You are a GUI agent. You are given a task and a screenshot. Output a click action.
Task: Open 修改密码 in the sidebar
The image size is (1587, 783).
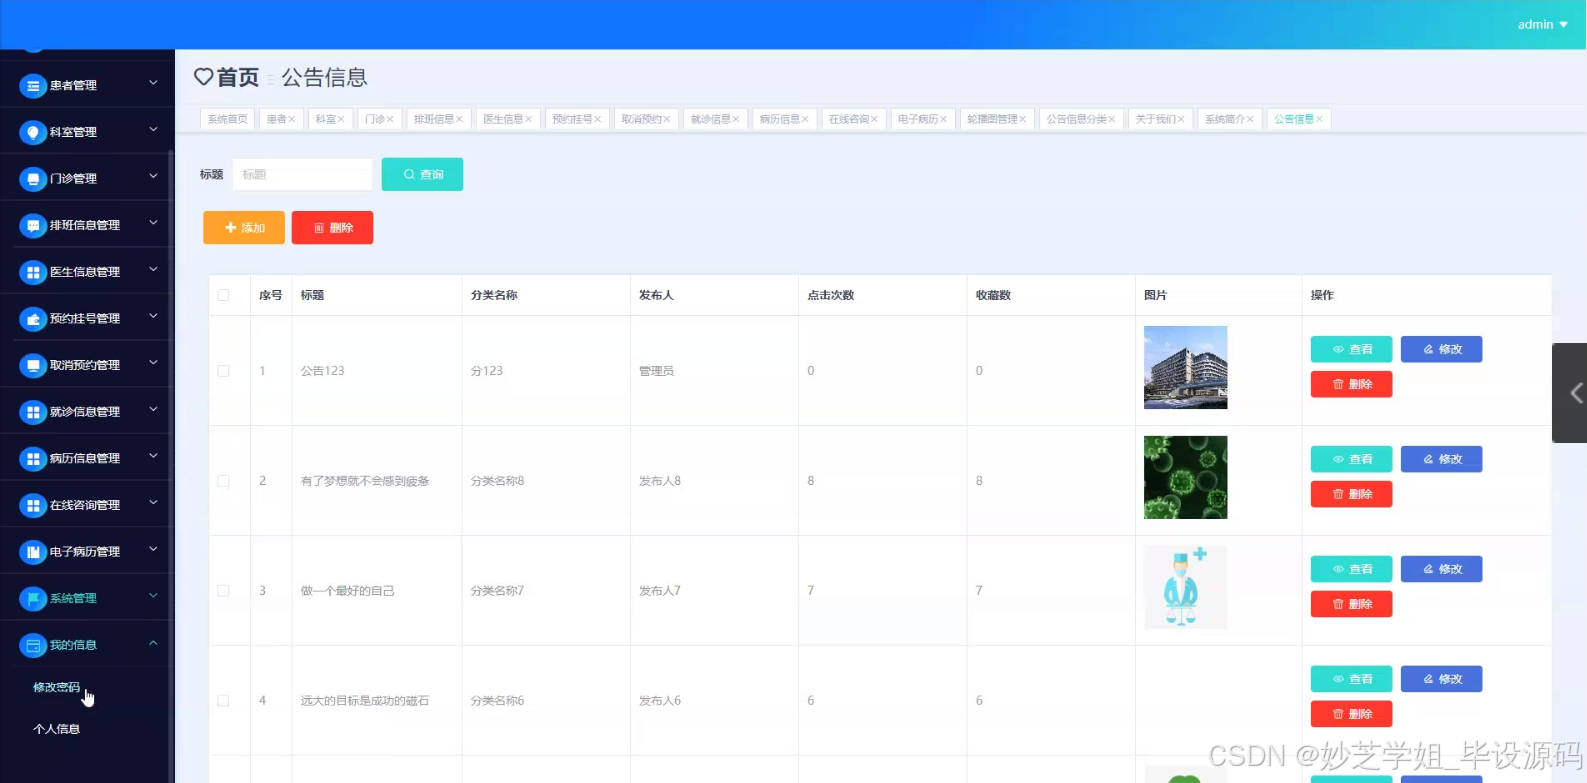pyautogui.click(x=56, y=687)
